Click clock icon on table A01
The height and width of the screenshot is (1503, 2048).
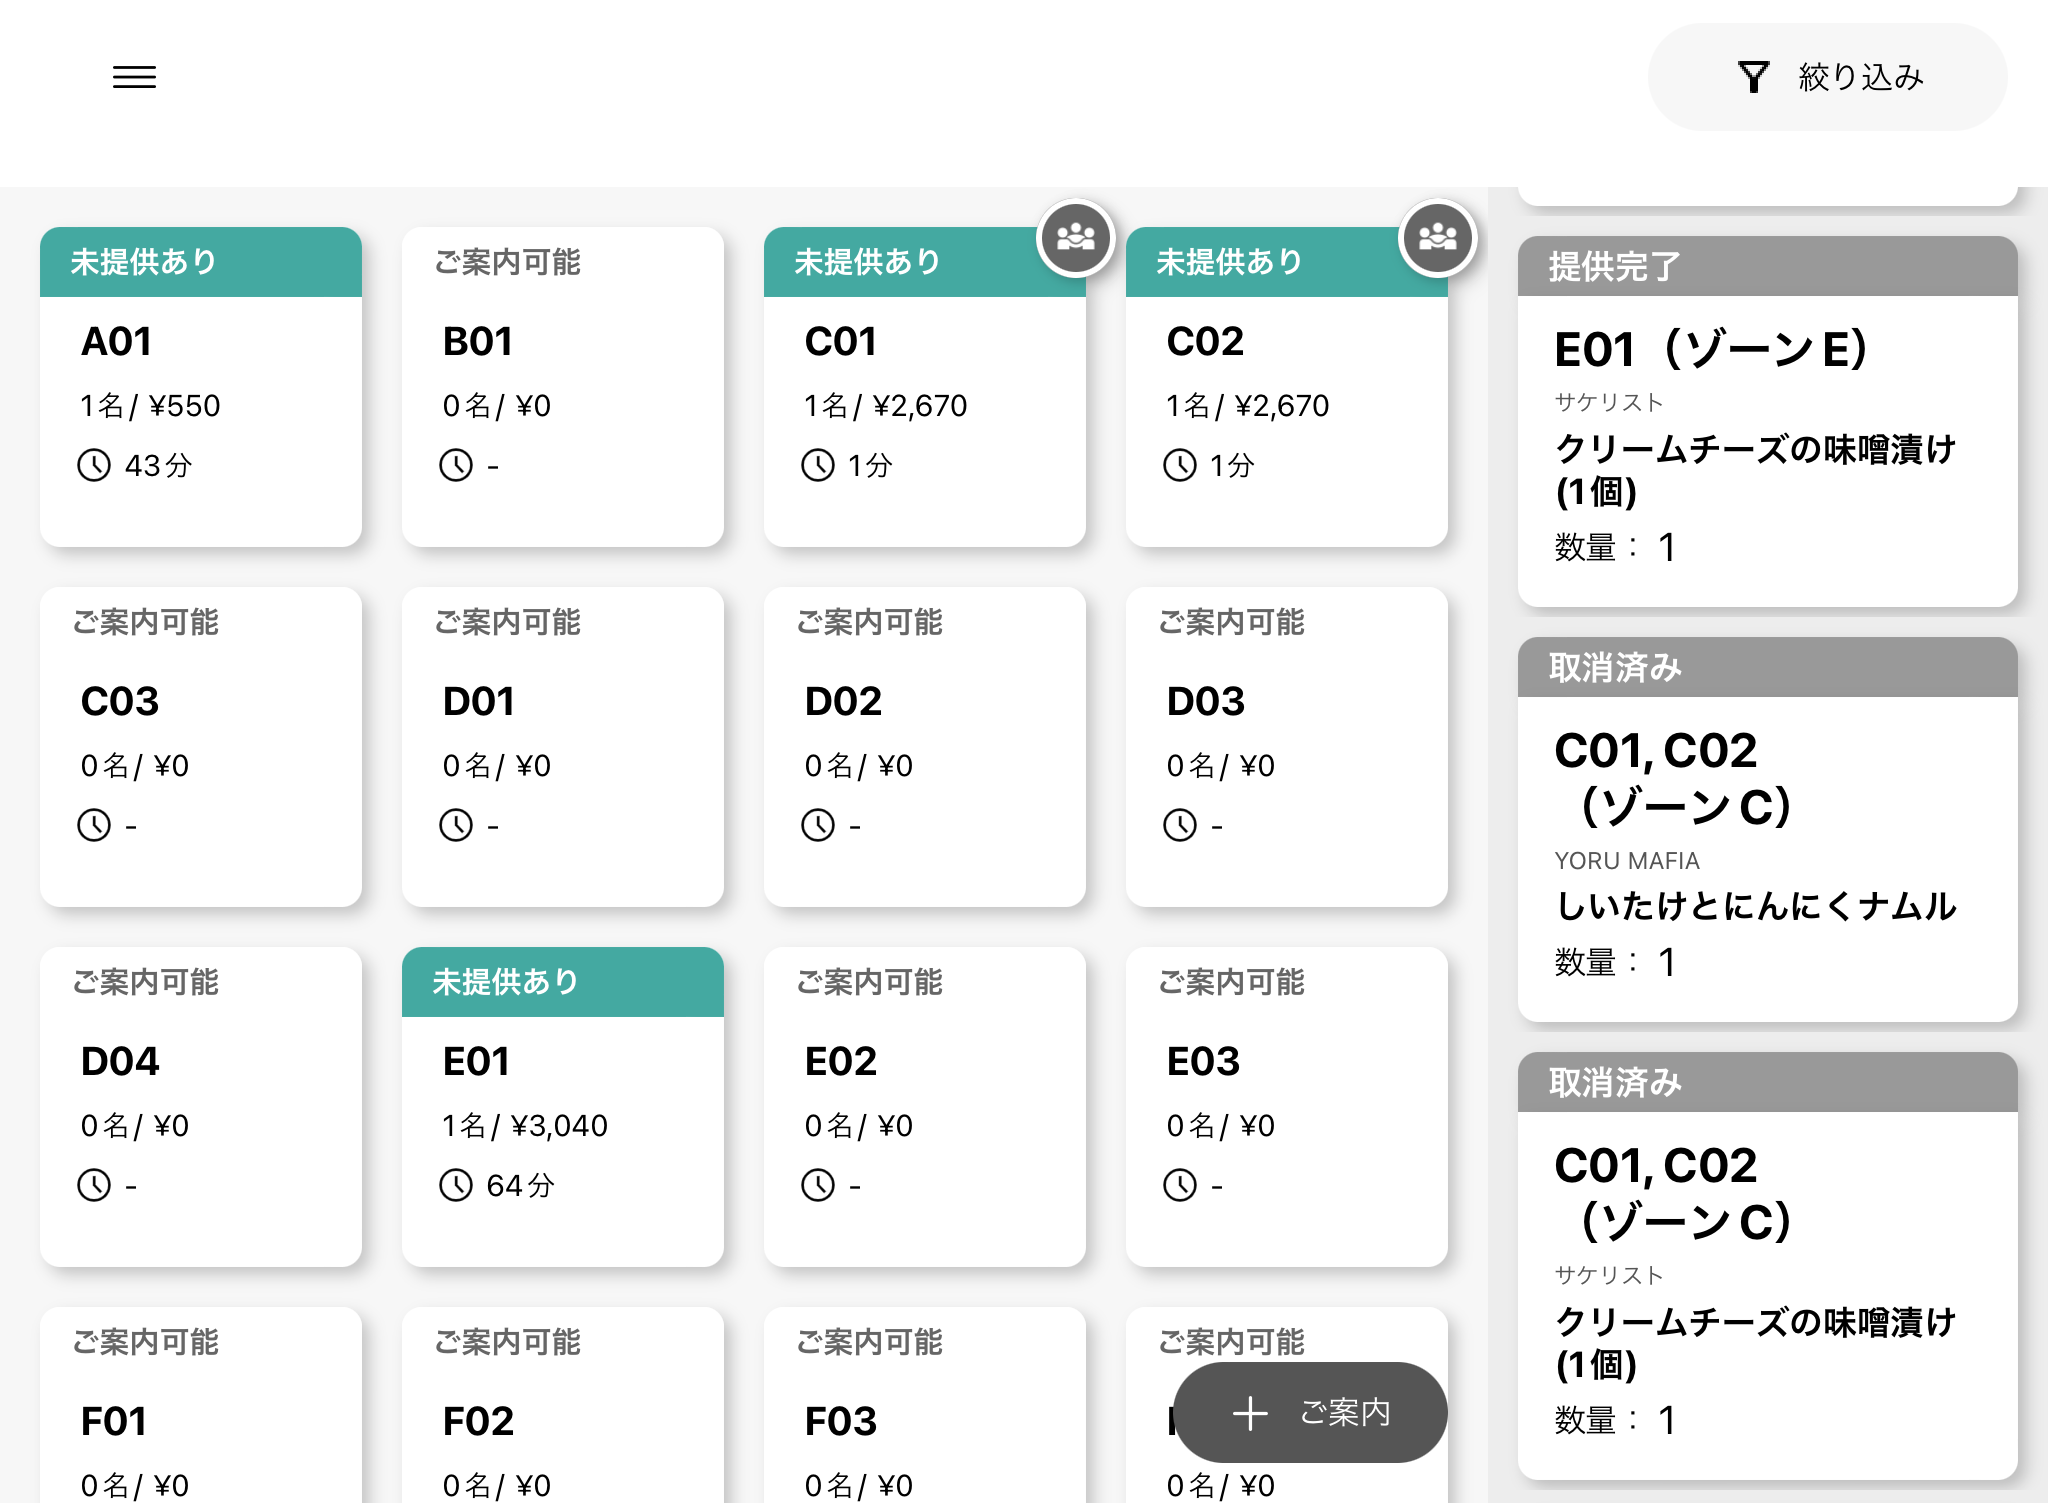pyautogui.click(x=94, y=465)
